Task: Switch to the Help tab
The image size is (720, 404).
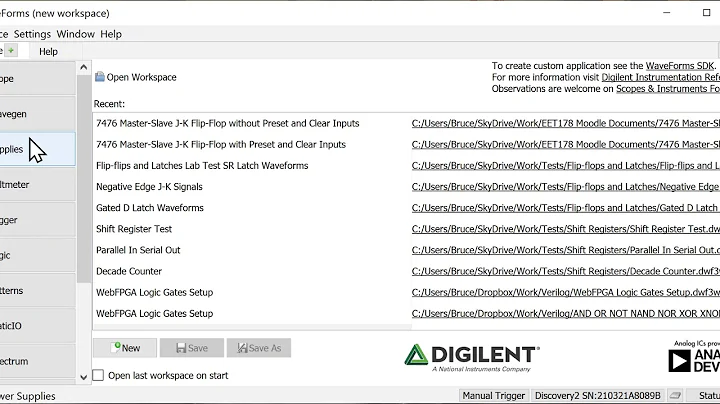Action: [48, 51]
